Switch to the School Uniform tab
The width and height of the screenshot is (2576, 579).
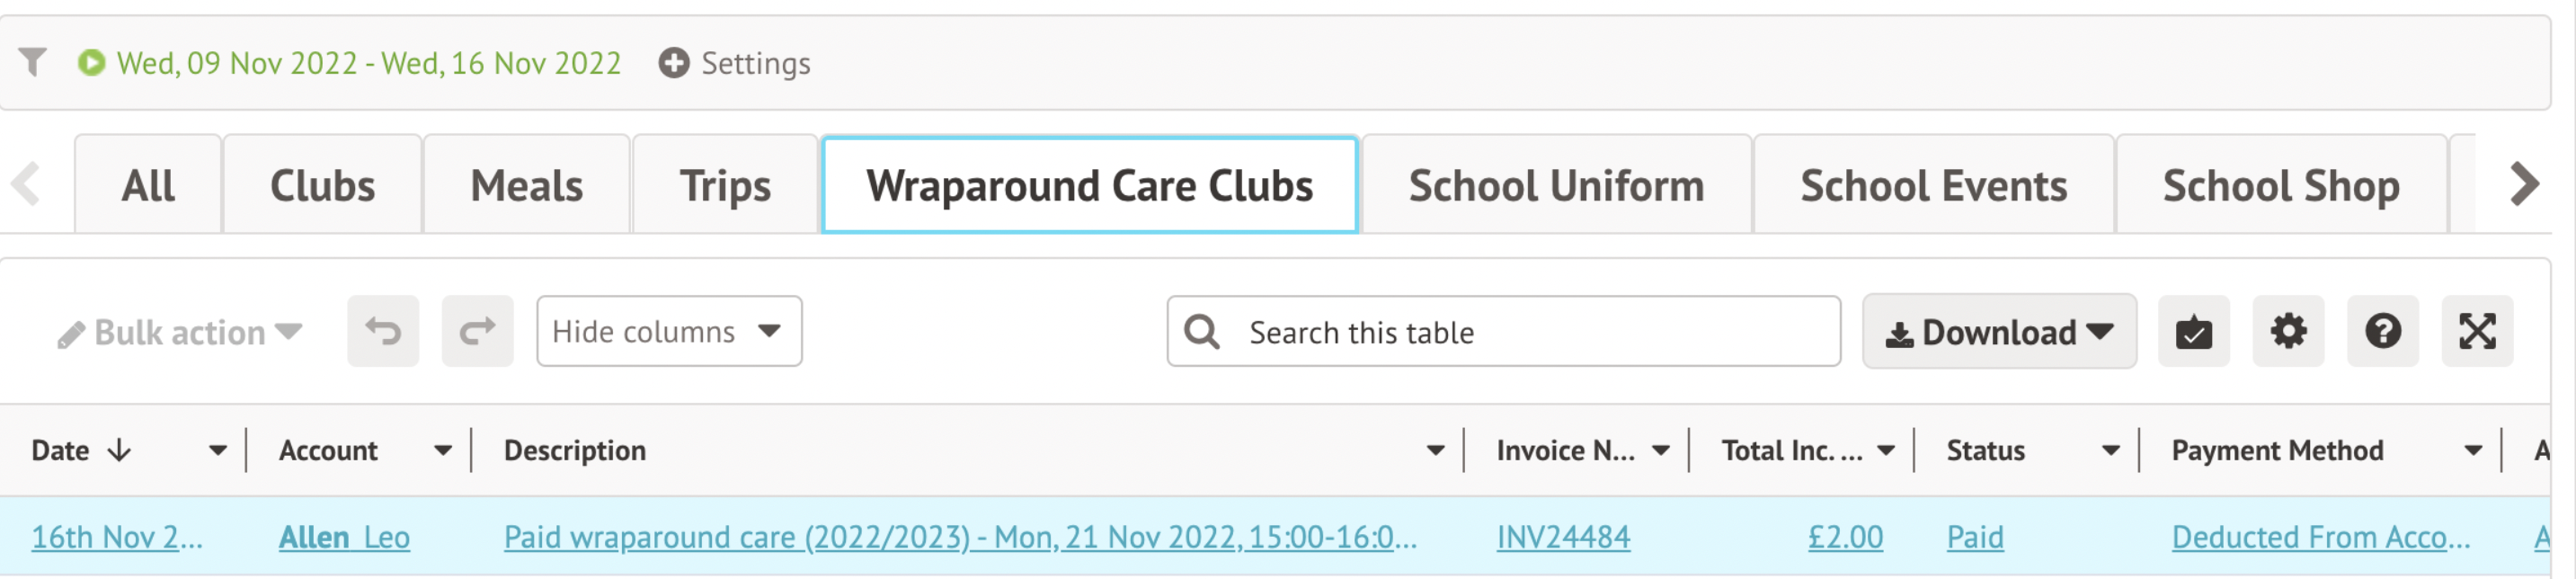point(1556,186)
